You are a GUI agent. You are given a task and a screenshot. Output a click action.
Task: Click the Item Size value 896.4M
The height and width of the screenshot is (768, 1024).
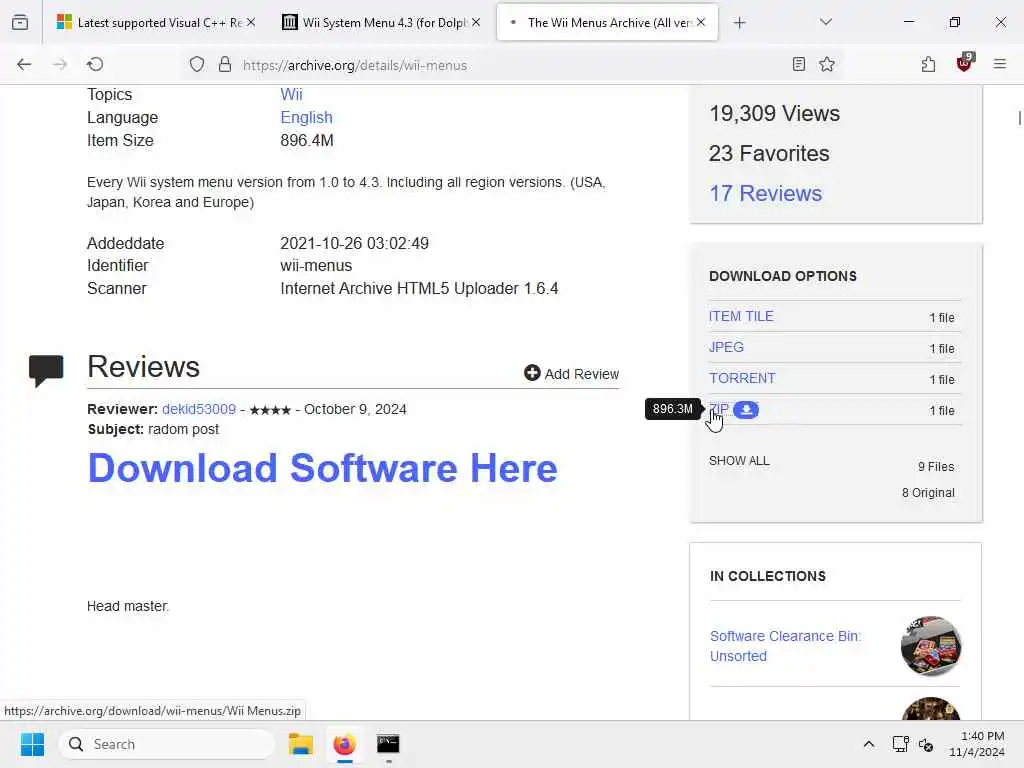(306, 140)
